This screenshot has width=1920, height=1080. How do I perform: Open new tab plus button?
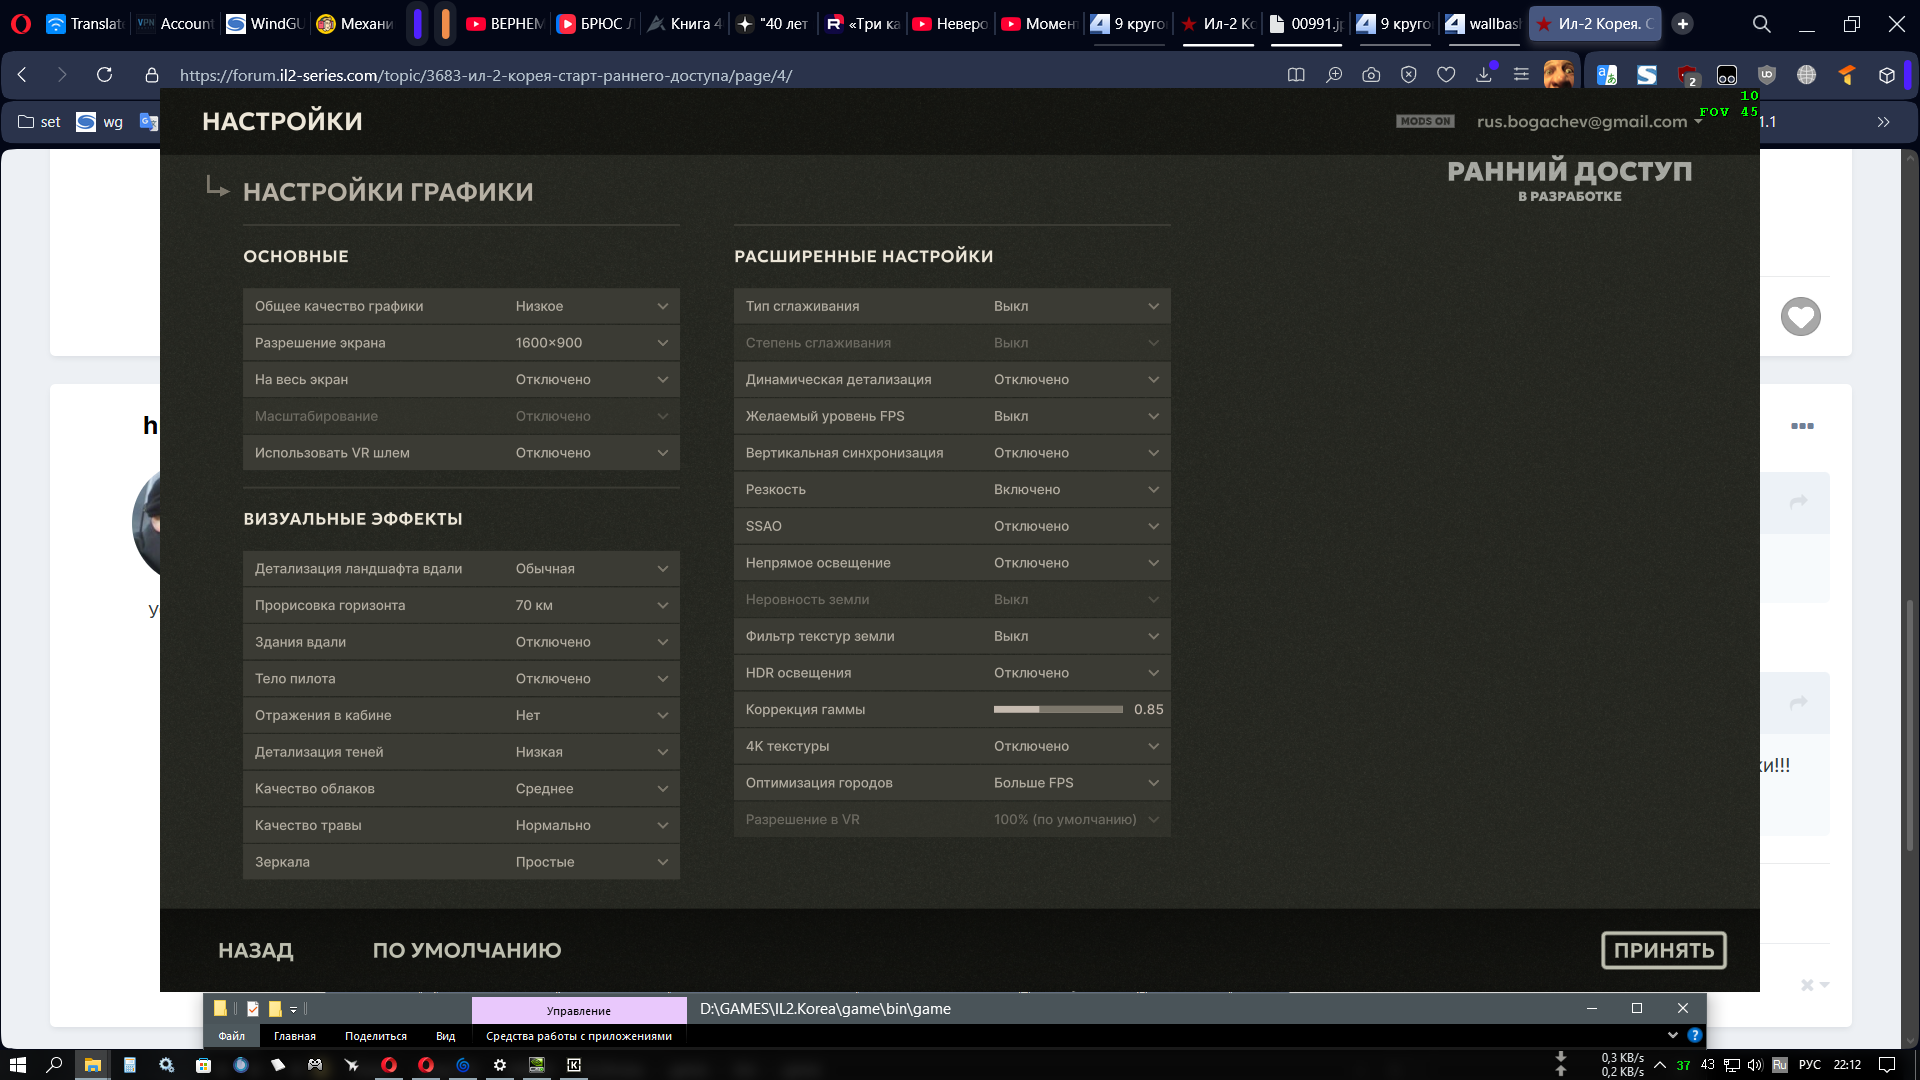pyautogui.click(x=1683, y=23)
